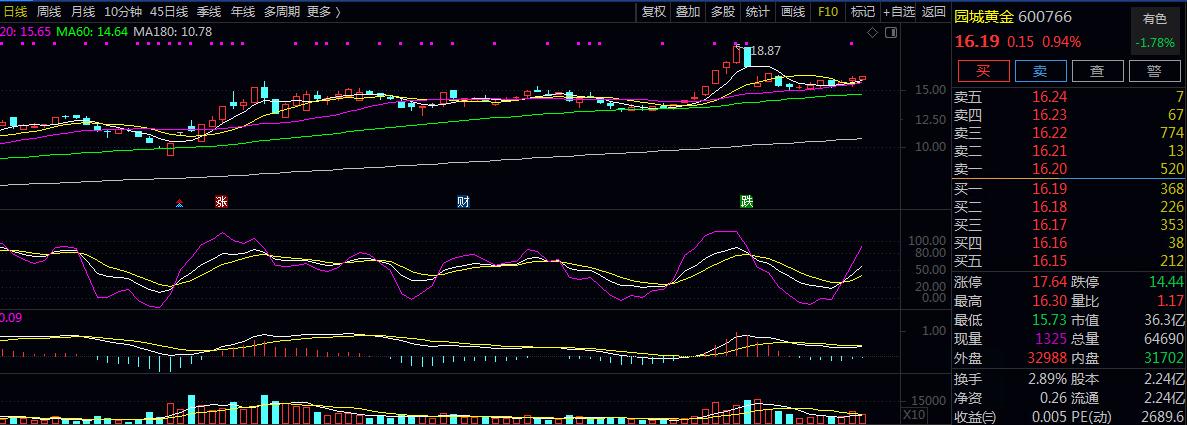The width and height of the screenshot is (1187, 425).
Task: Click the small red-blue arrow marker
Action: [x=179, y=202]
